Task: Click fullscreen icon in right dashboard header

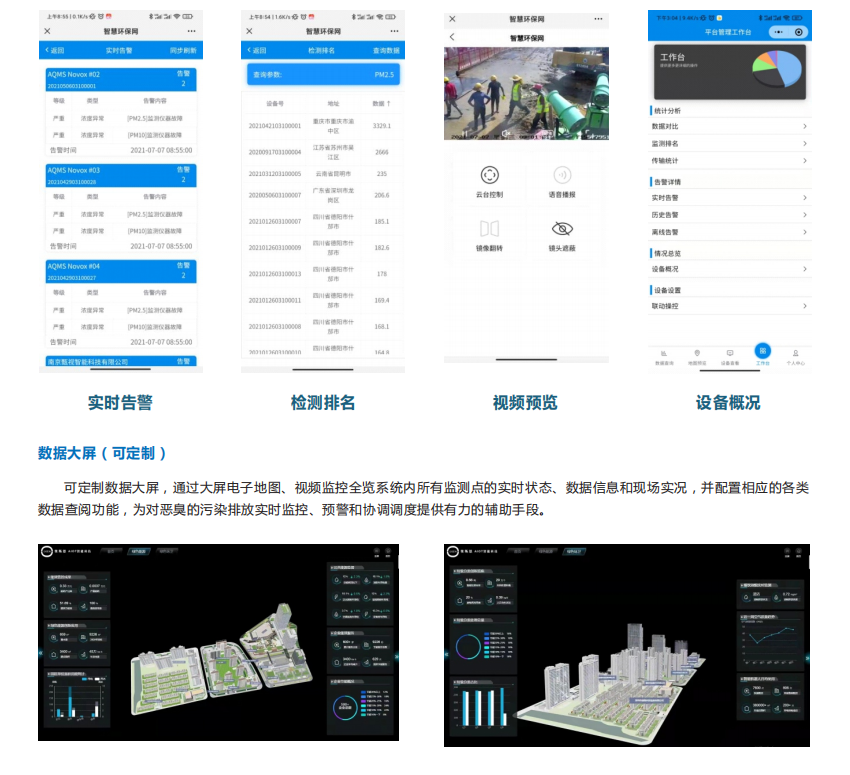Action: (788, 552)
